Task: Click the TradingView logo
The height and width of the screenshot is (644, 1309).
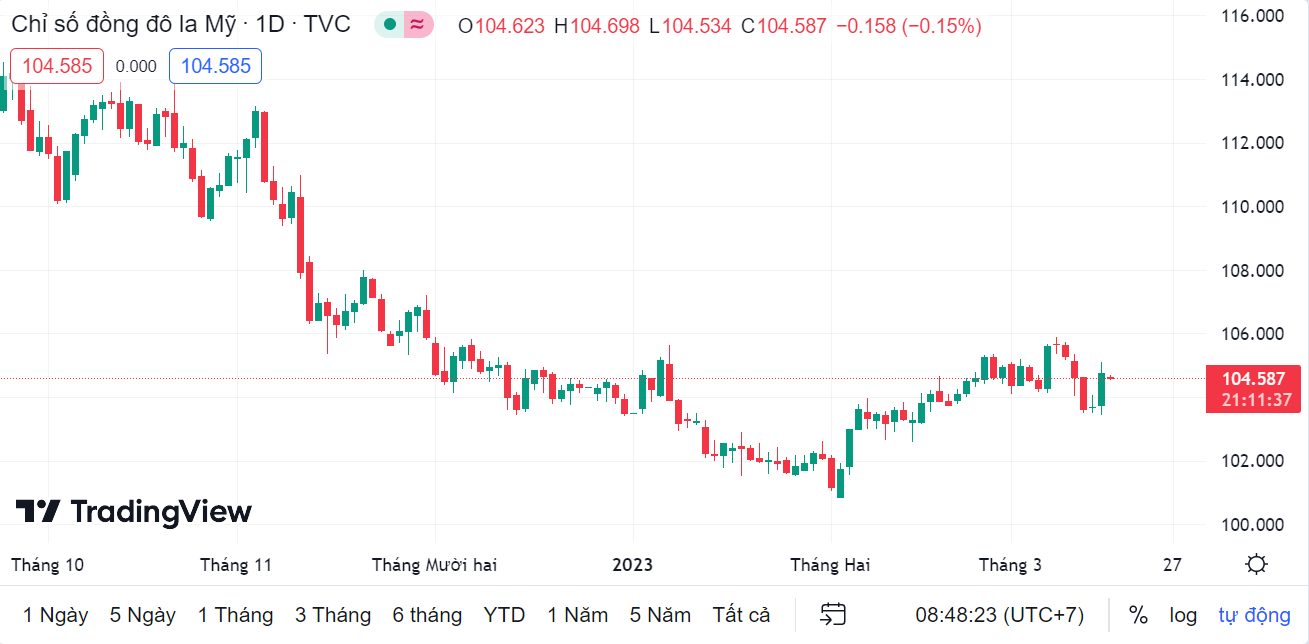Action: [134, 512]
